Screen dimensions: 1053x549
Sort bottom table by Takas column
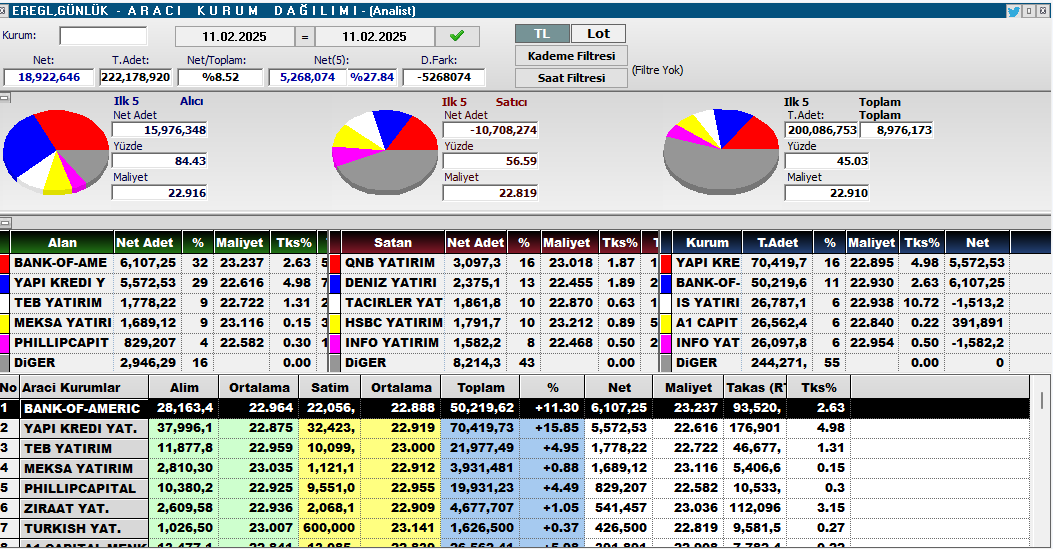pyautogui.click(x=755, y=387)
